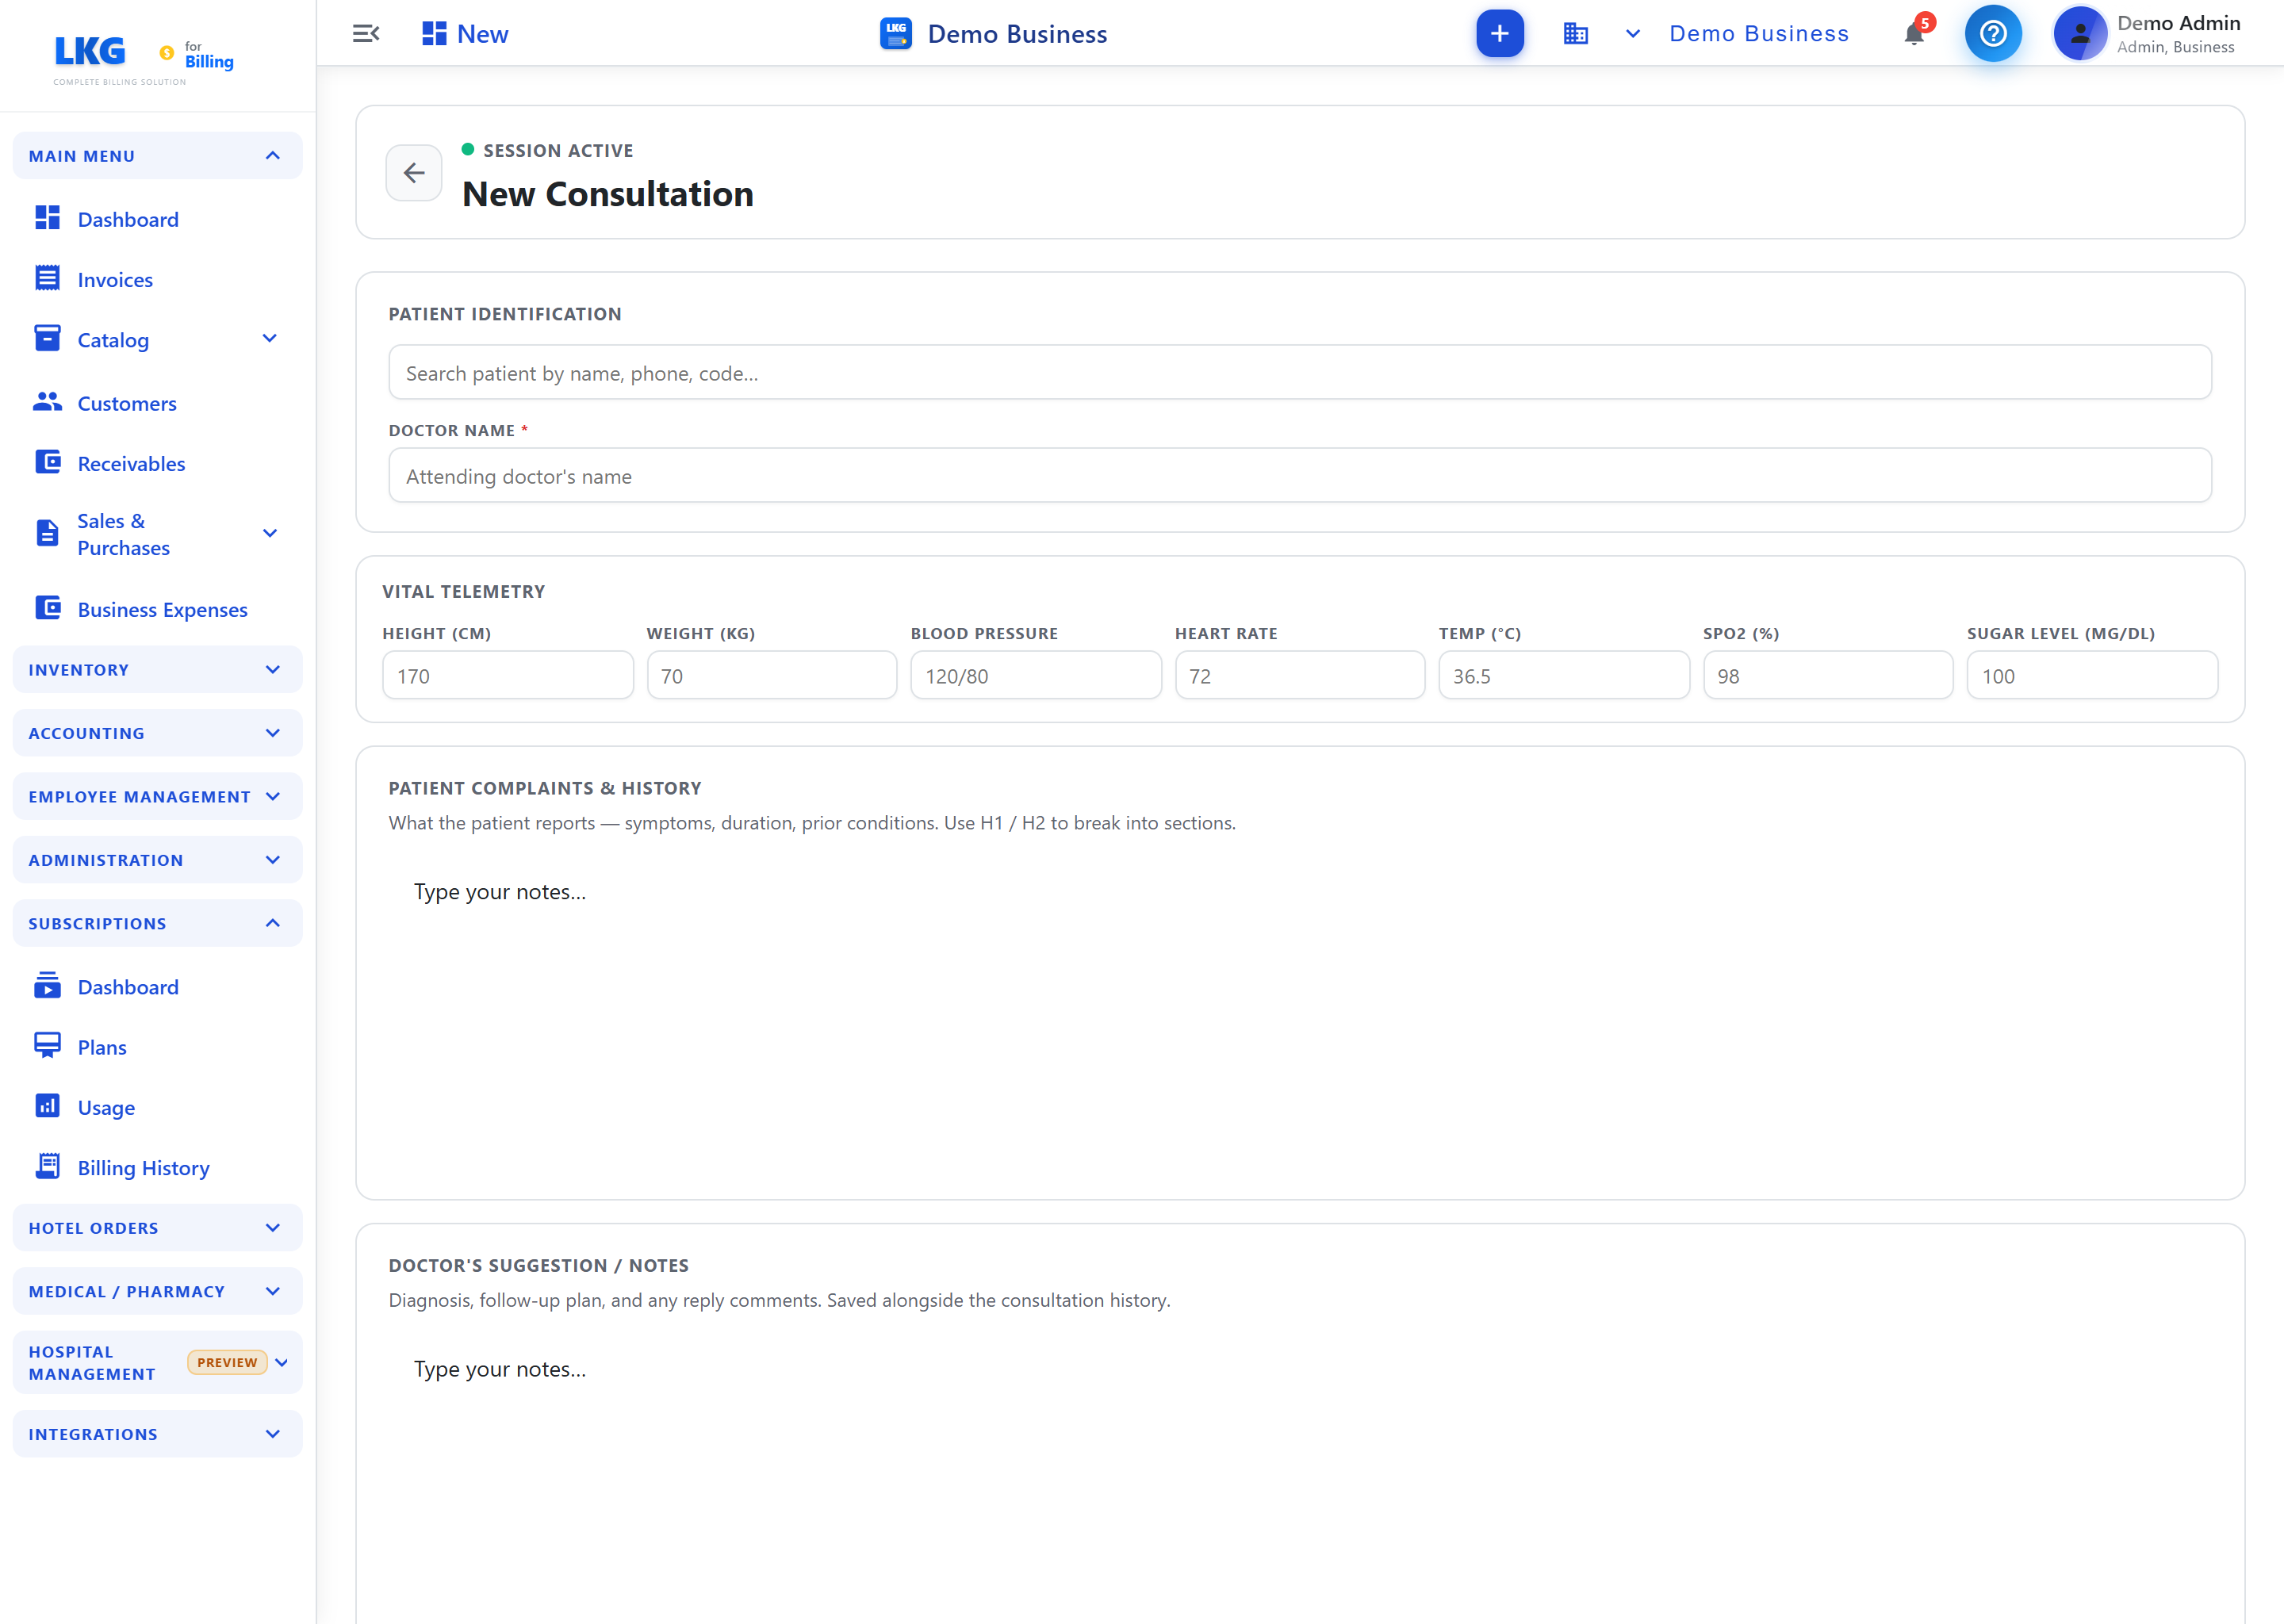Screen dimensions: 2284x1624
Task: Click the New link in top bar
Action: (x=466, y=34)
